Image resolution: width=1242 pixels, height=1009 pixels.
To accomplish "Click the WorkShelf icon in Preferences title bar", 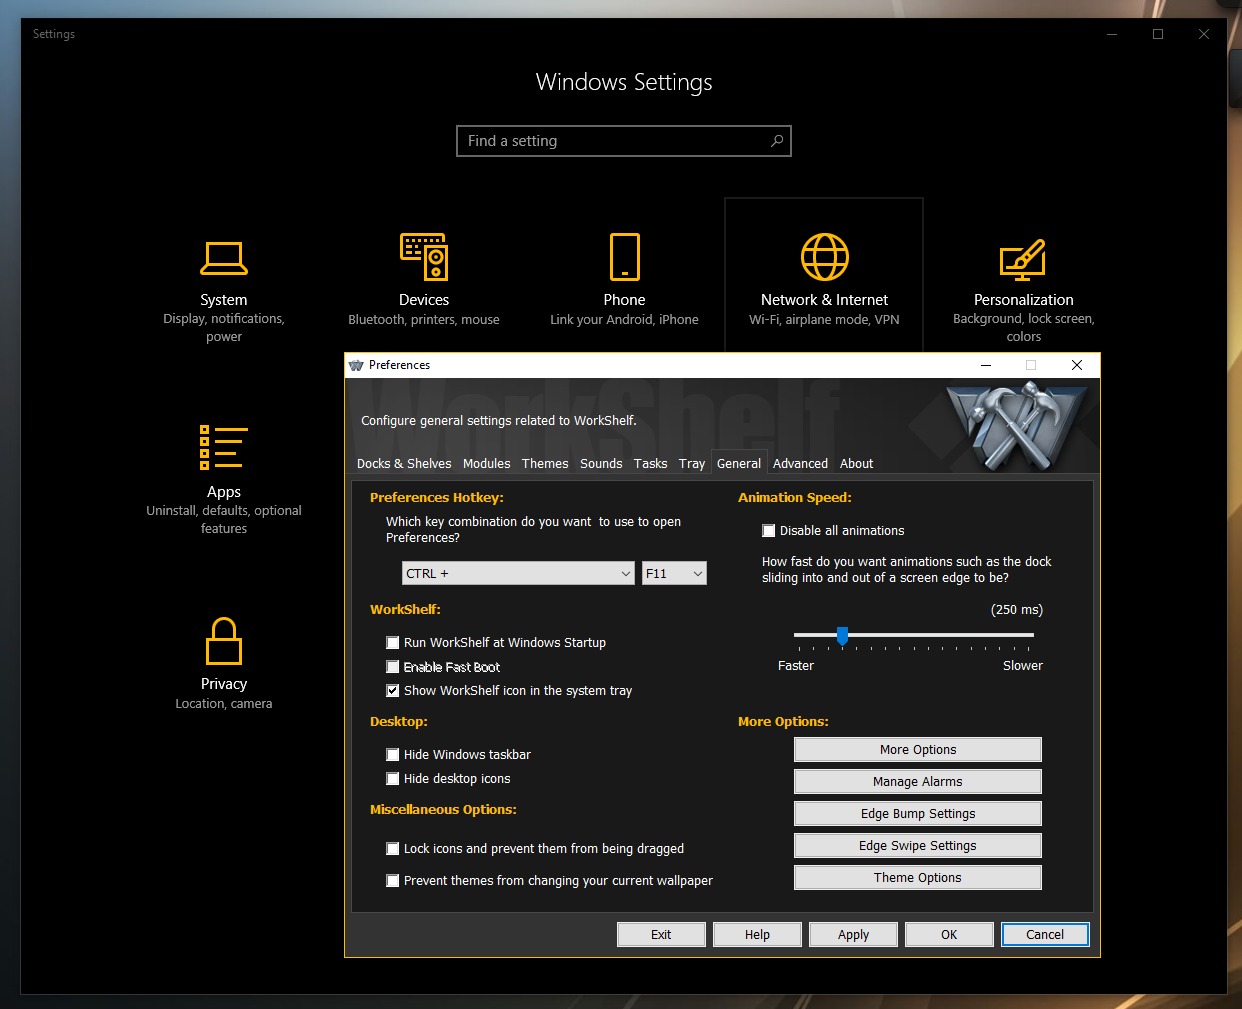I will 356,365.
